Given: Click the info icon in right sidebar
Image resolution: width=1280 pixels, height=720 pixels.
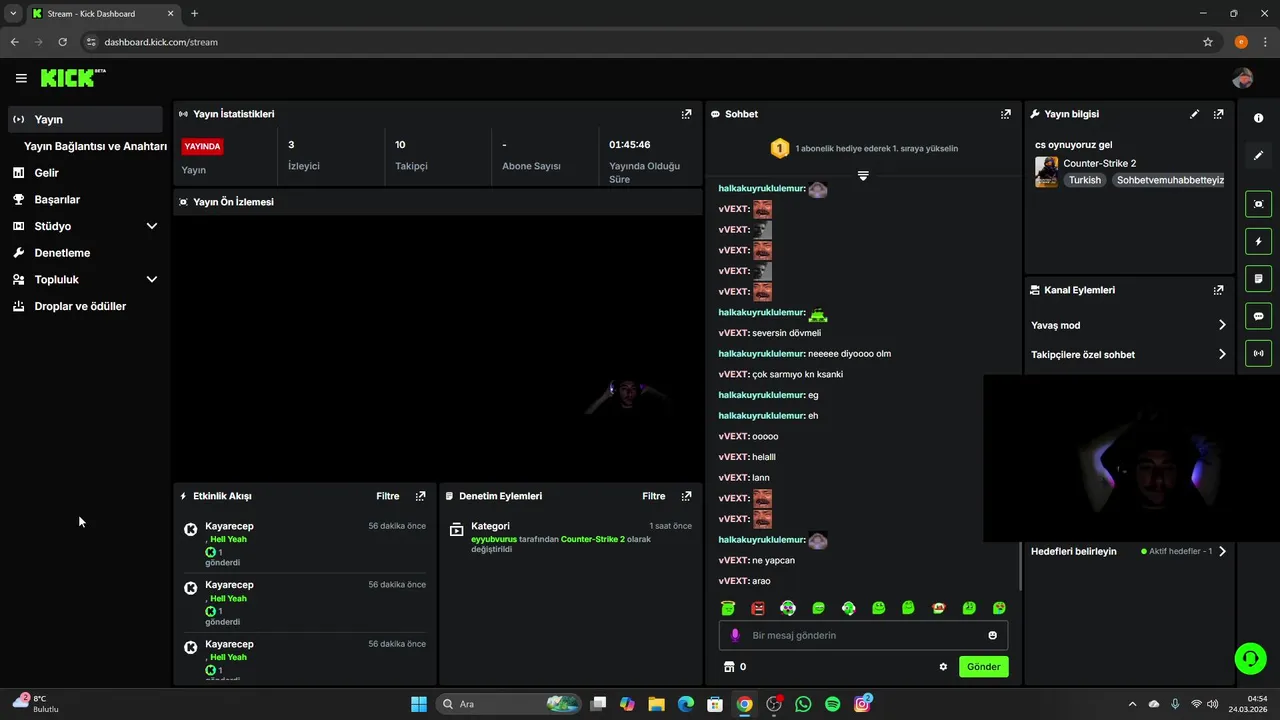Looking at the screenshot, I should pyautogui.click(x=1258, y=118).
